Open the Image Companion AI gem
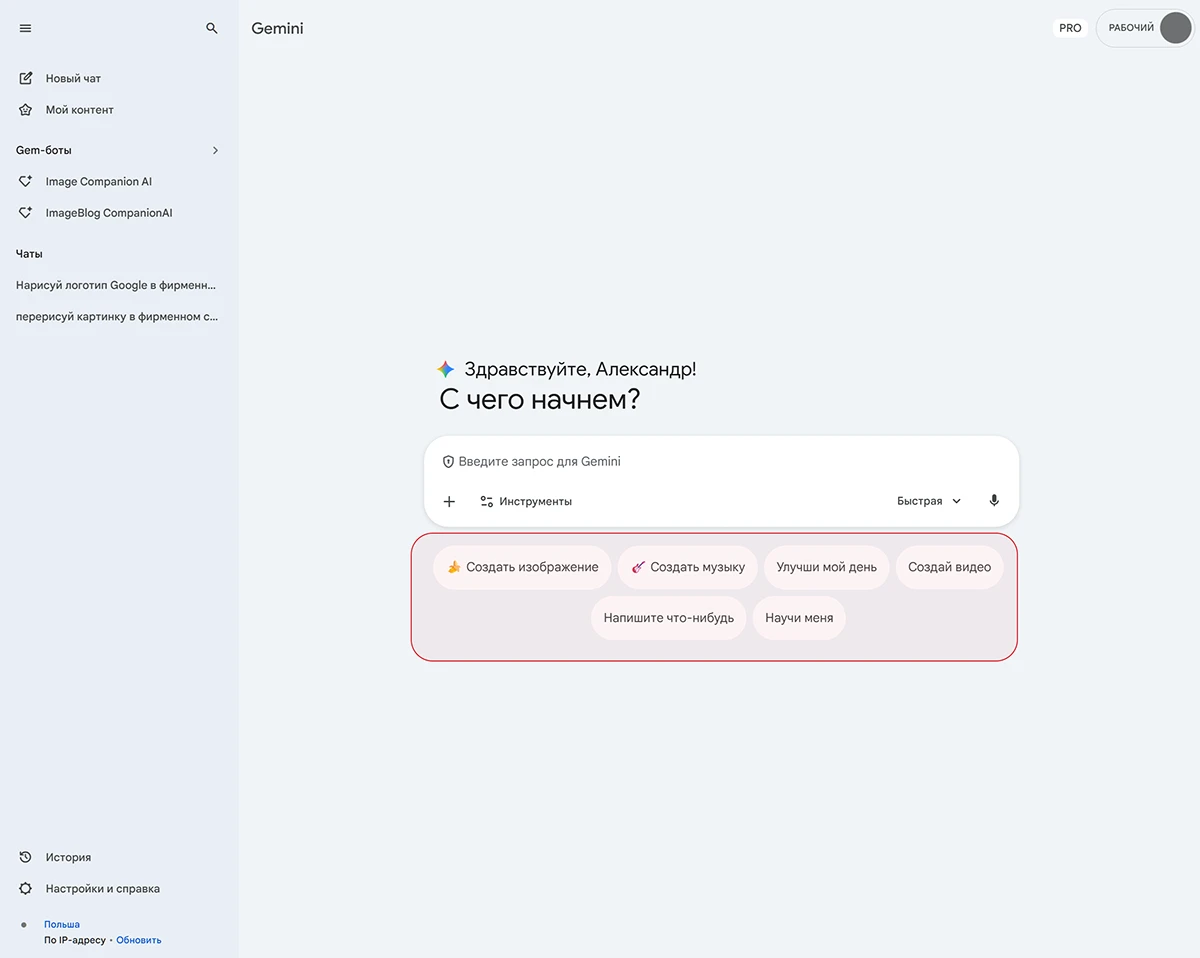 (x=98, y=182)
